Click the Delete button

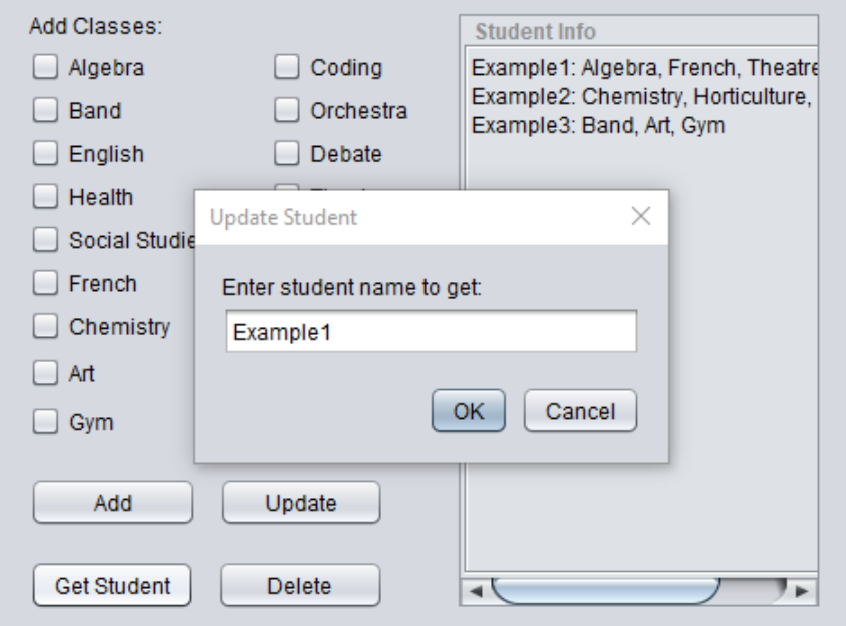pyautogui.click(x=300, y=586)
